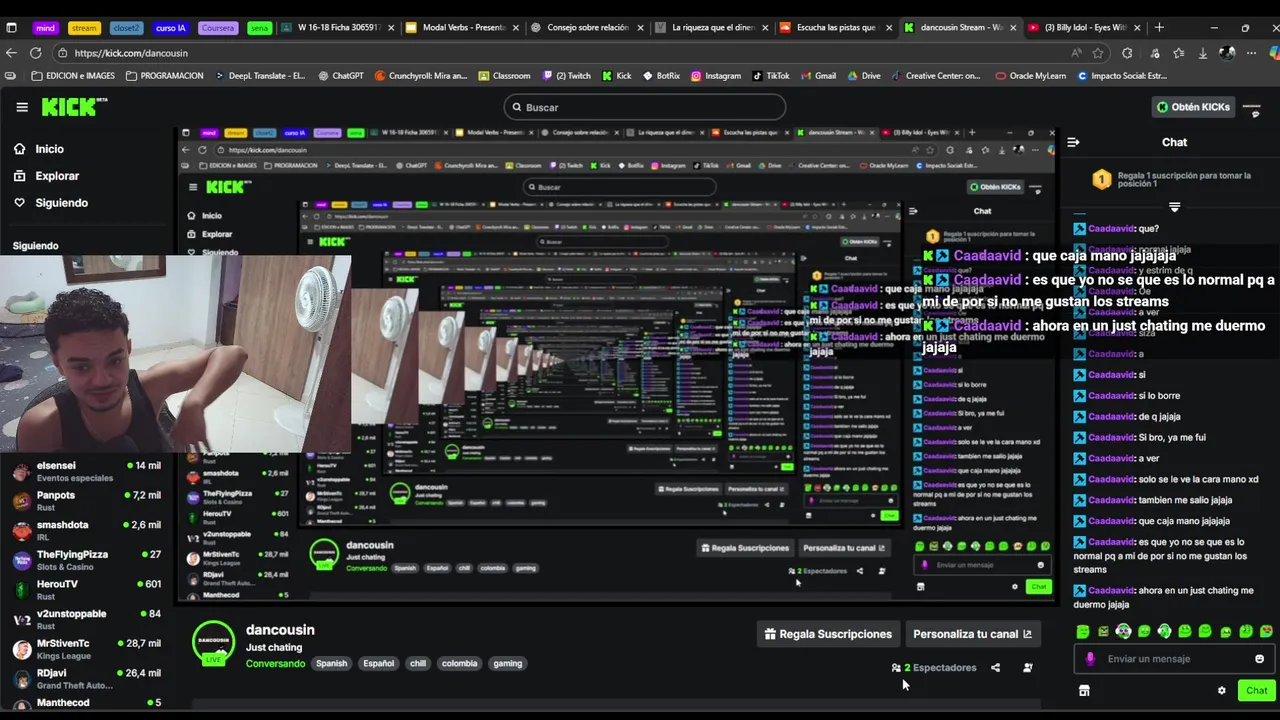Open the chat shop icon below the input
Screen dimensions: 1280x720
1083,690
